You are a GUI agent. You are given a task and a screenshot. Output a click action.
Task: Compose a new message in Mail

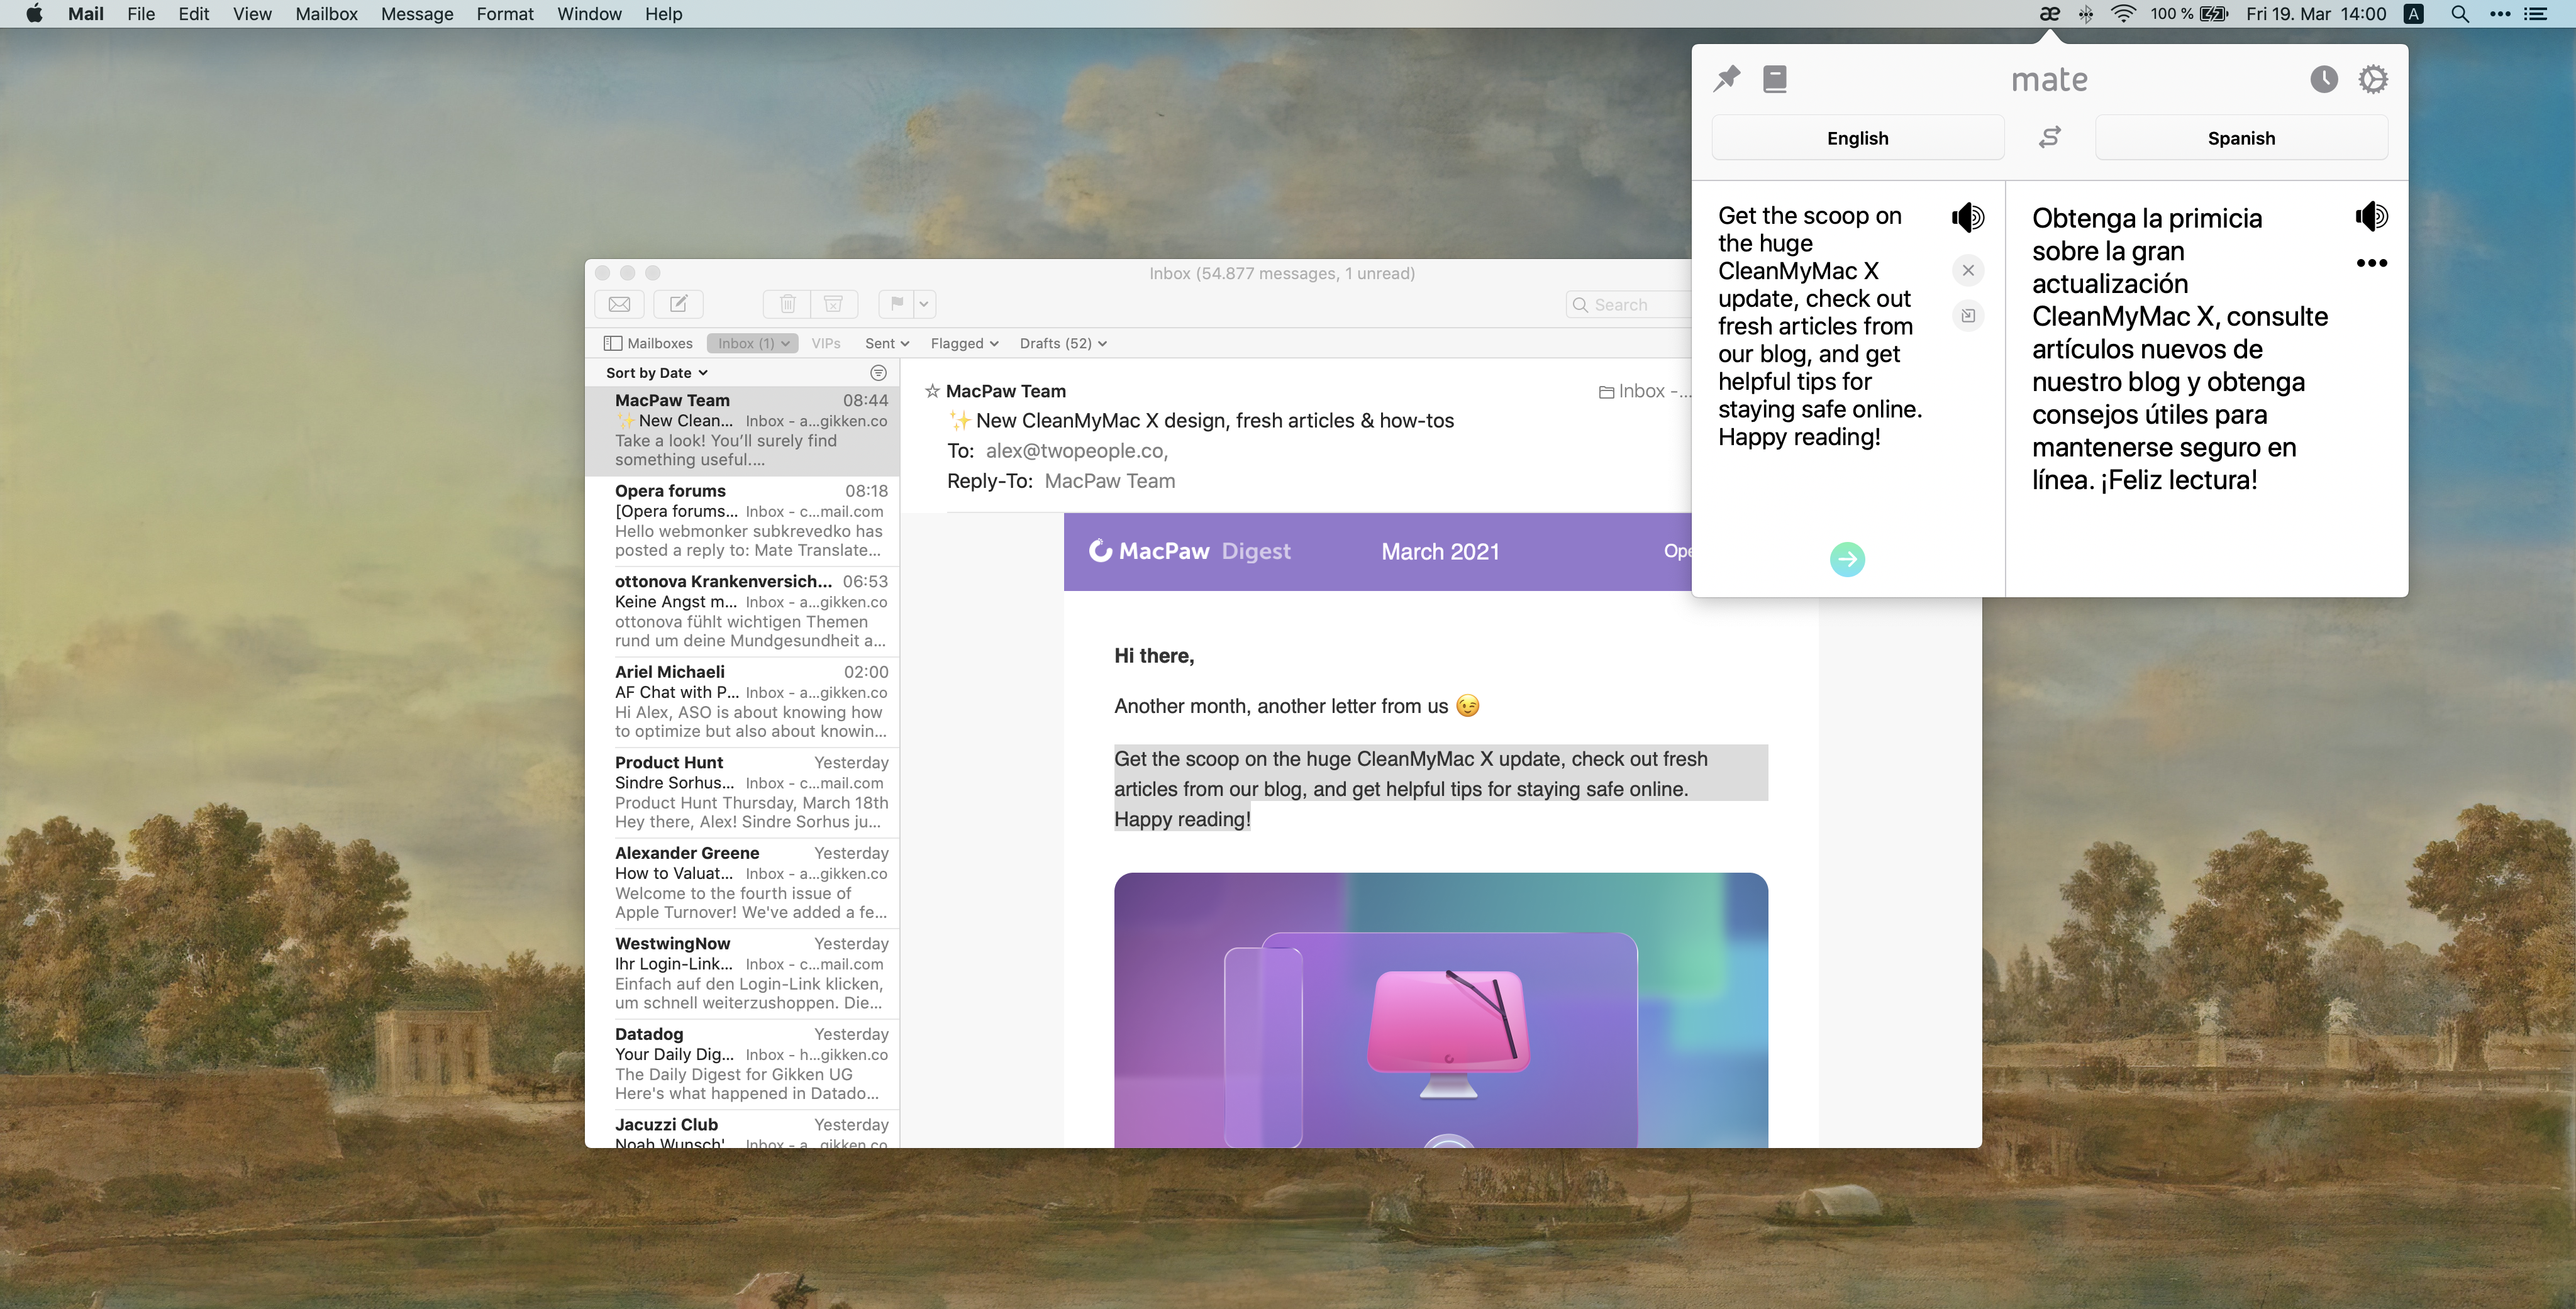point(678,304)
